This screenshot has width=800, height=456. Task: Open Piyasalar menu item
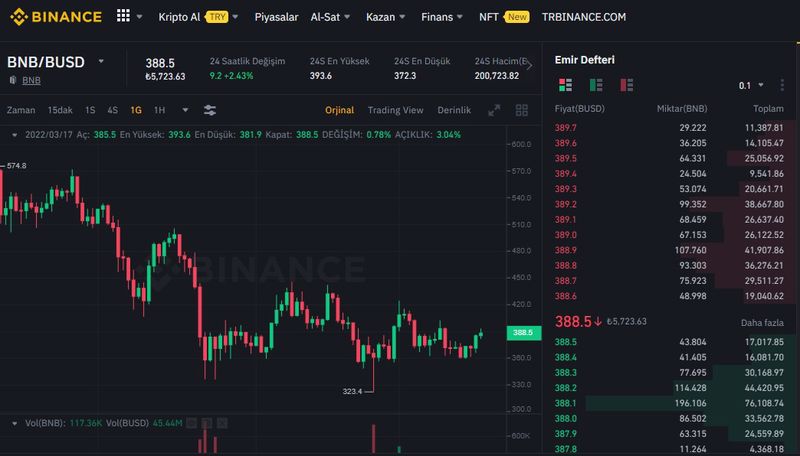tap(277, 17)
